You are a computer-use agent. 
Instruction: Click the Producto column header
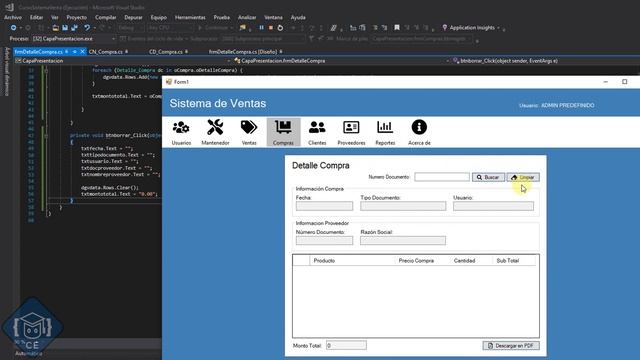(x=352, y=260)
